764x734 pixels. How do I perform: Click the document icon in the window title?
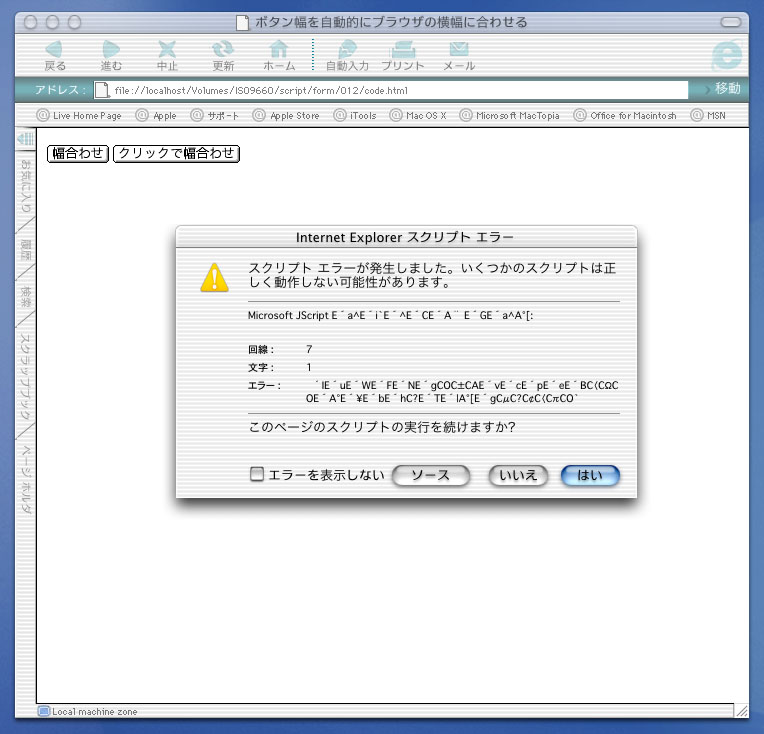[242, 22]
